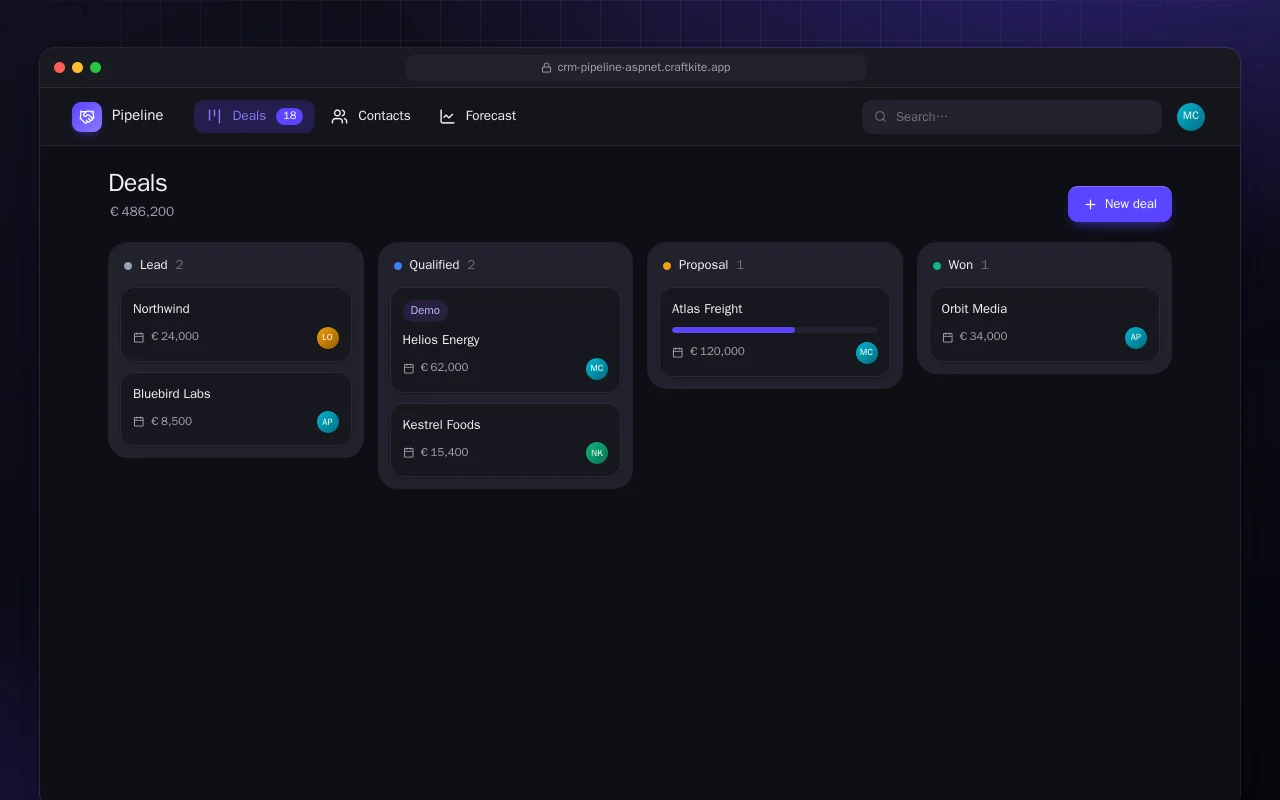Click the lock icon in the address bar
The height and width of the screenshot is (800, 1280).
pos(546,68)
